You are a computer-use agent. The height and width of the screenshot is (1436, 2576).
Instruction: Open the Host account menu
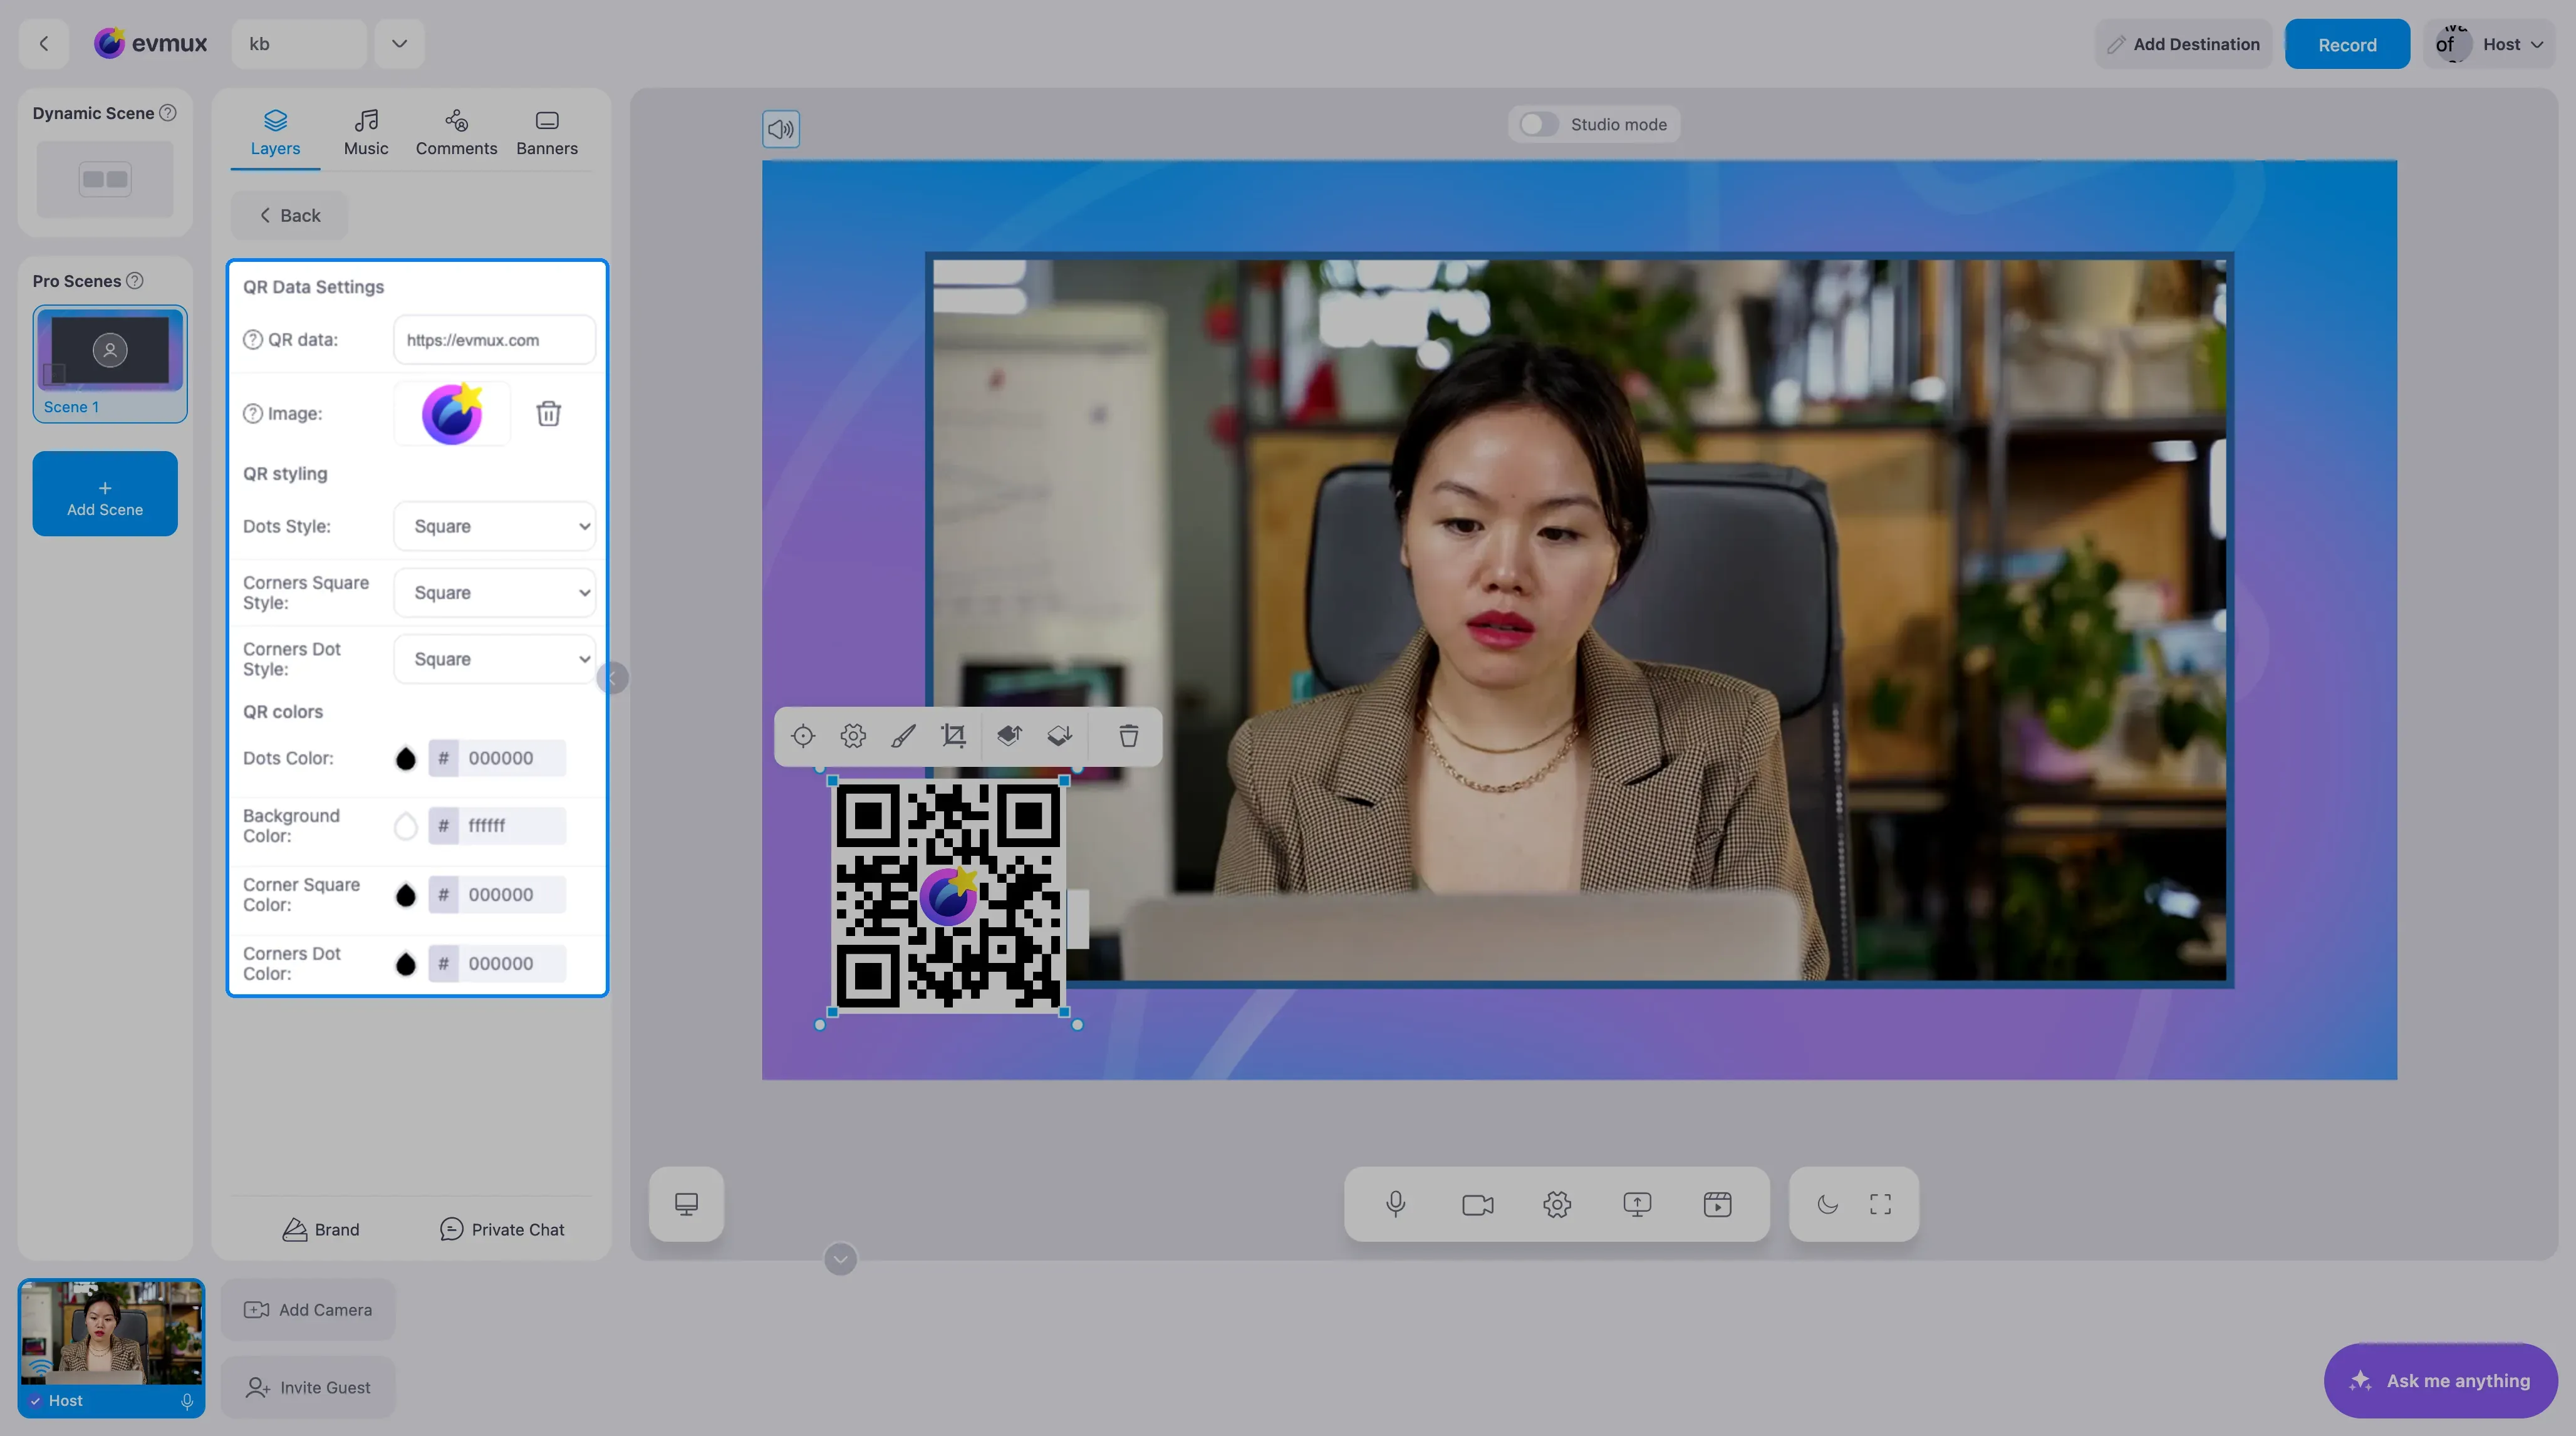[2490, 44]
